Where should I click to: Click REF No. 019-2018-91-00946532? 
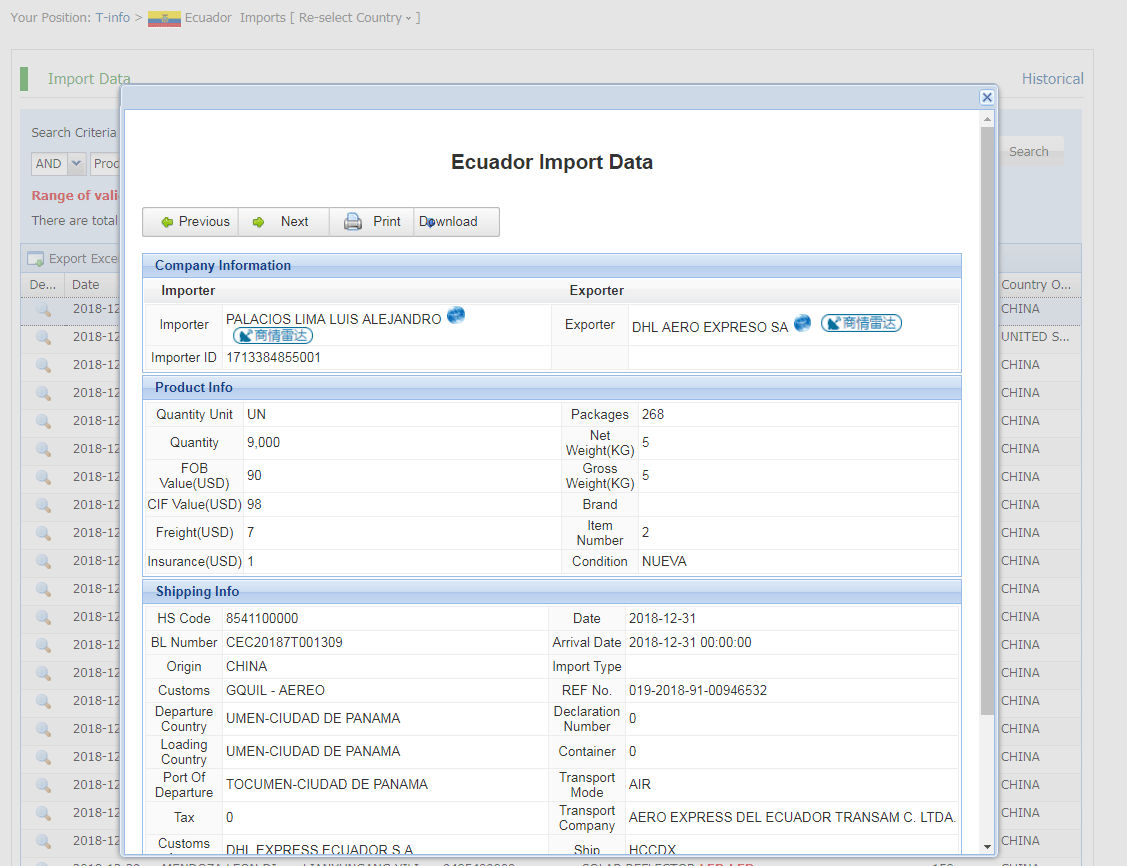tap(697, 691)
